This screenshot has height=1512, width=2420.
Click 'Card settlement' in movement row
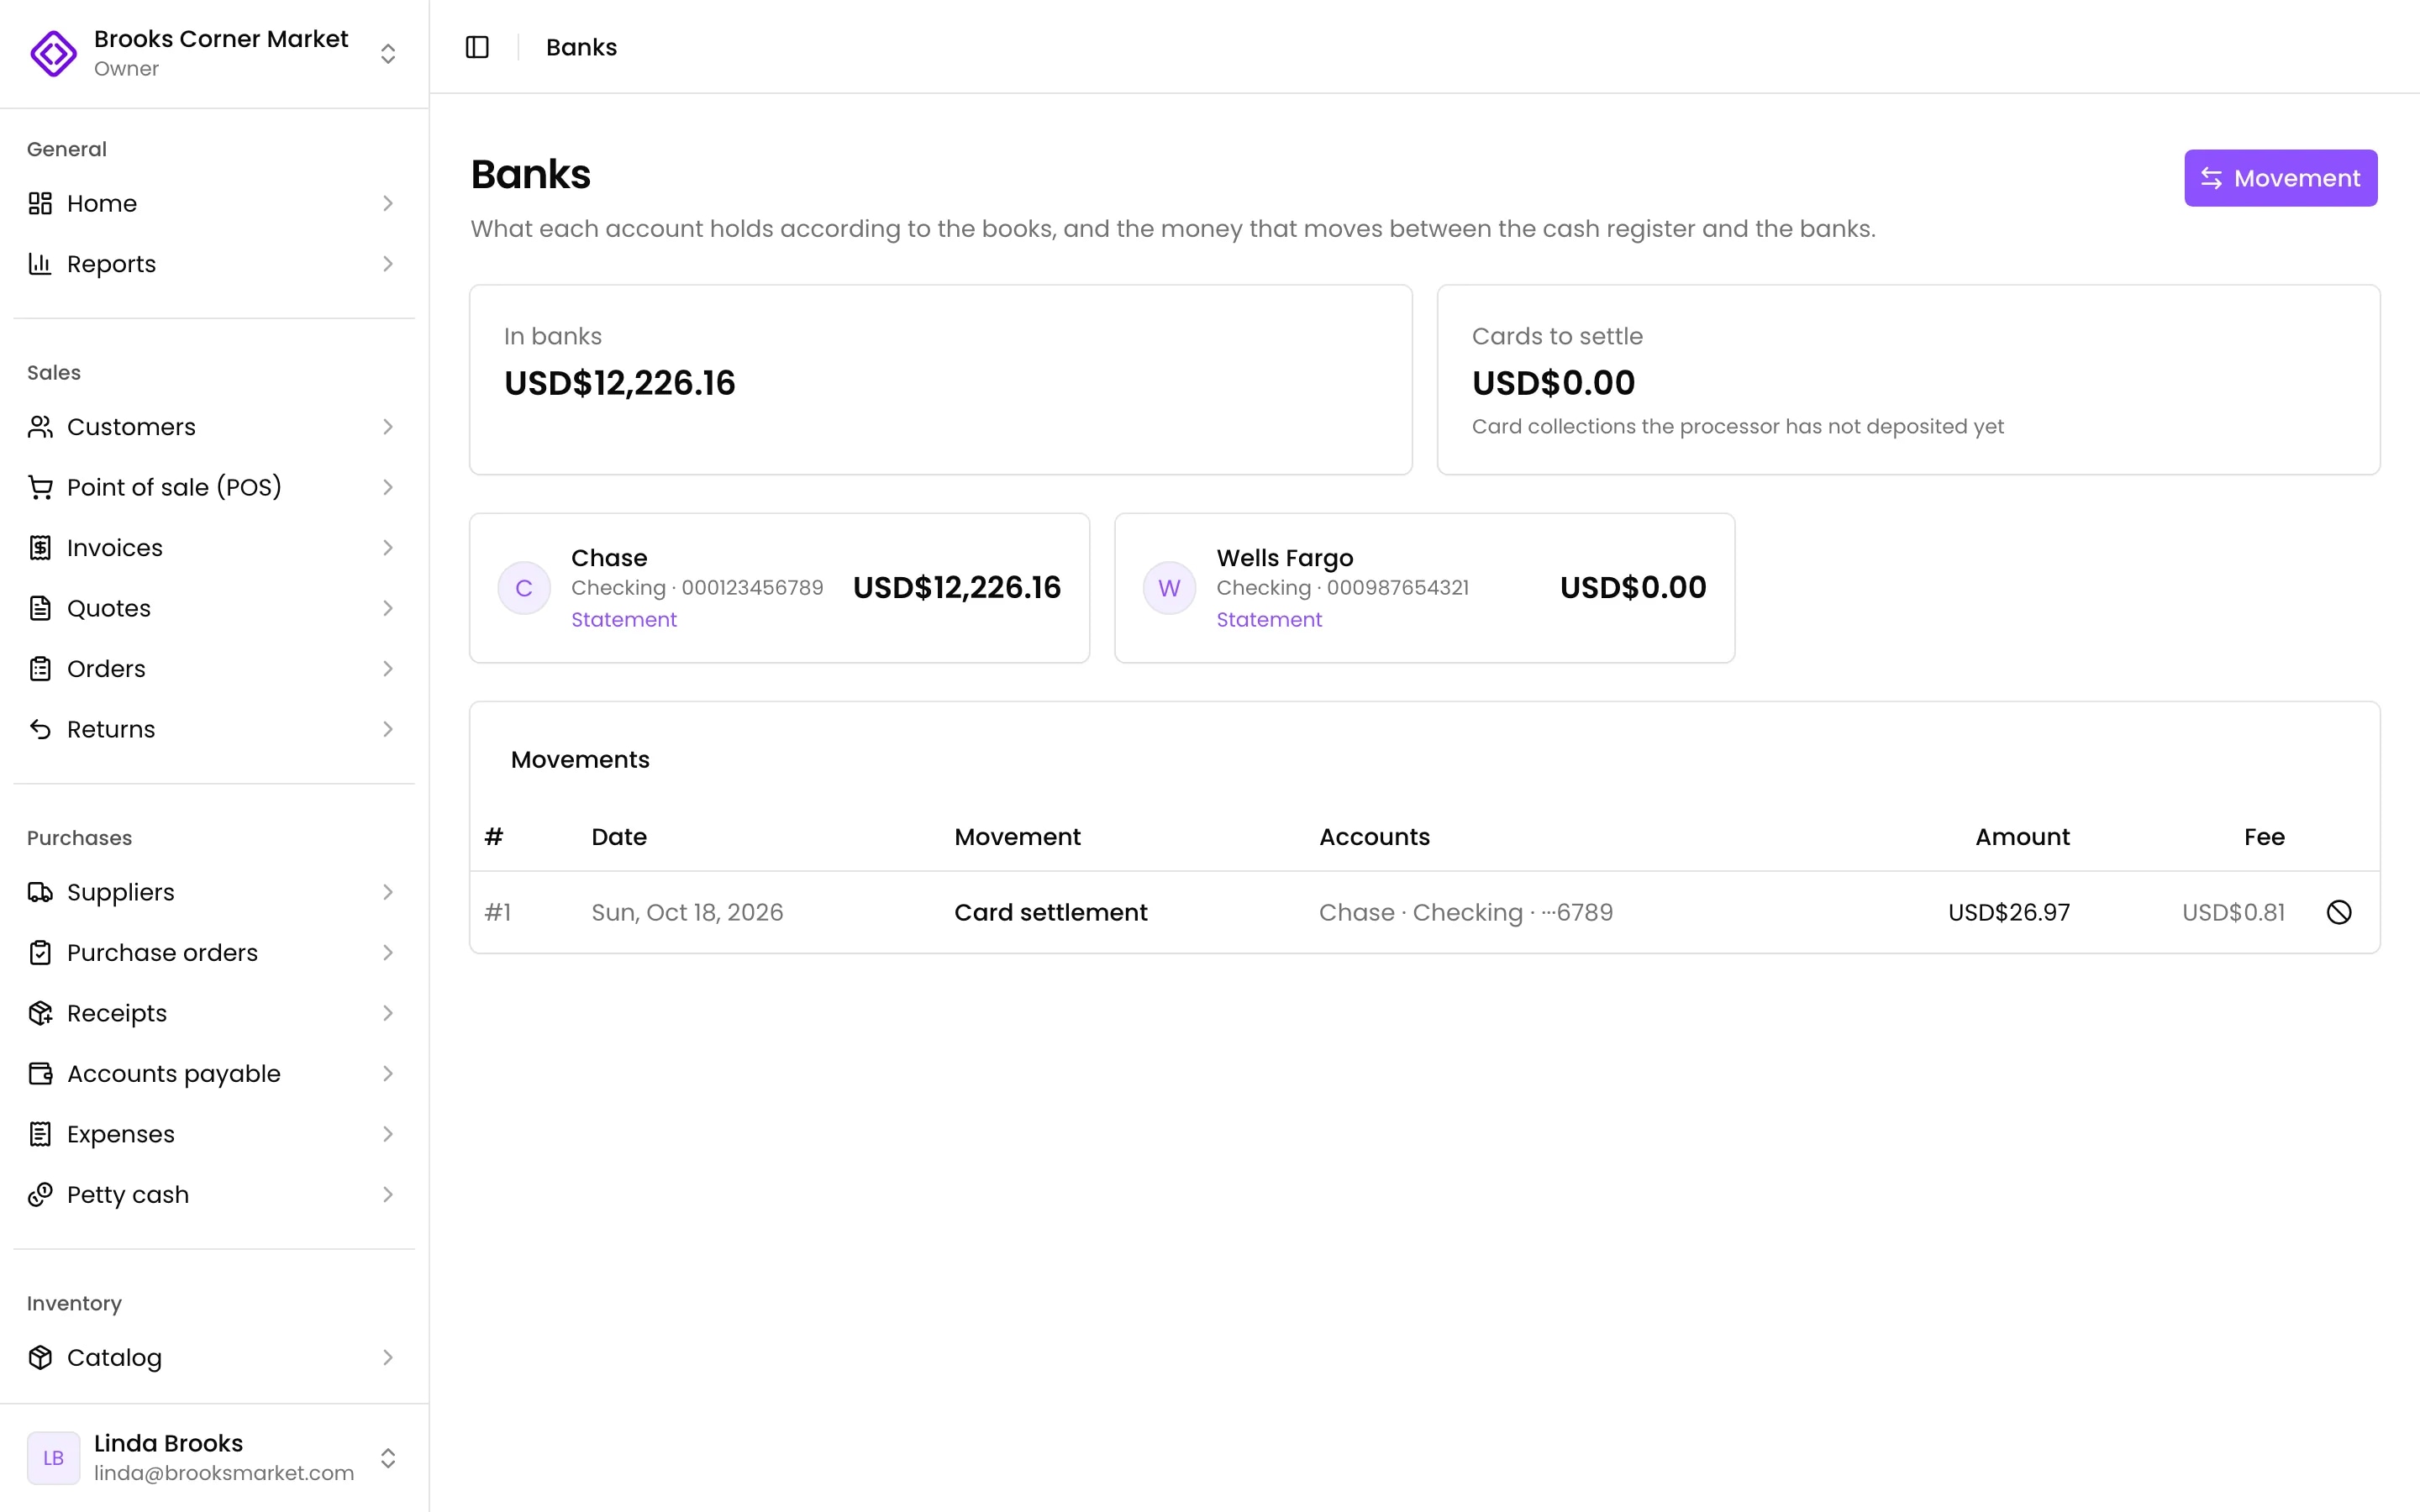(x=1050, y=912)
